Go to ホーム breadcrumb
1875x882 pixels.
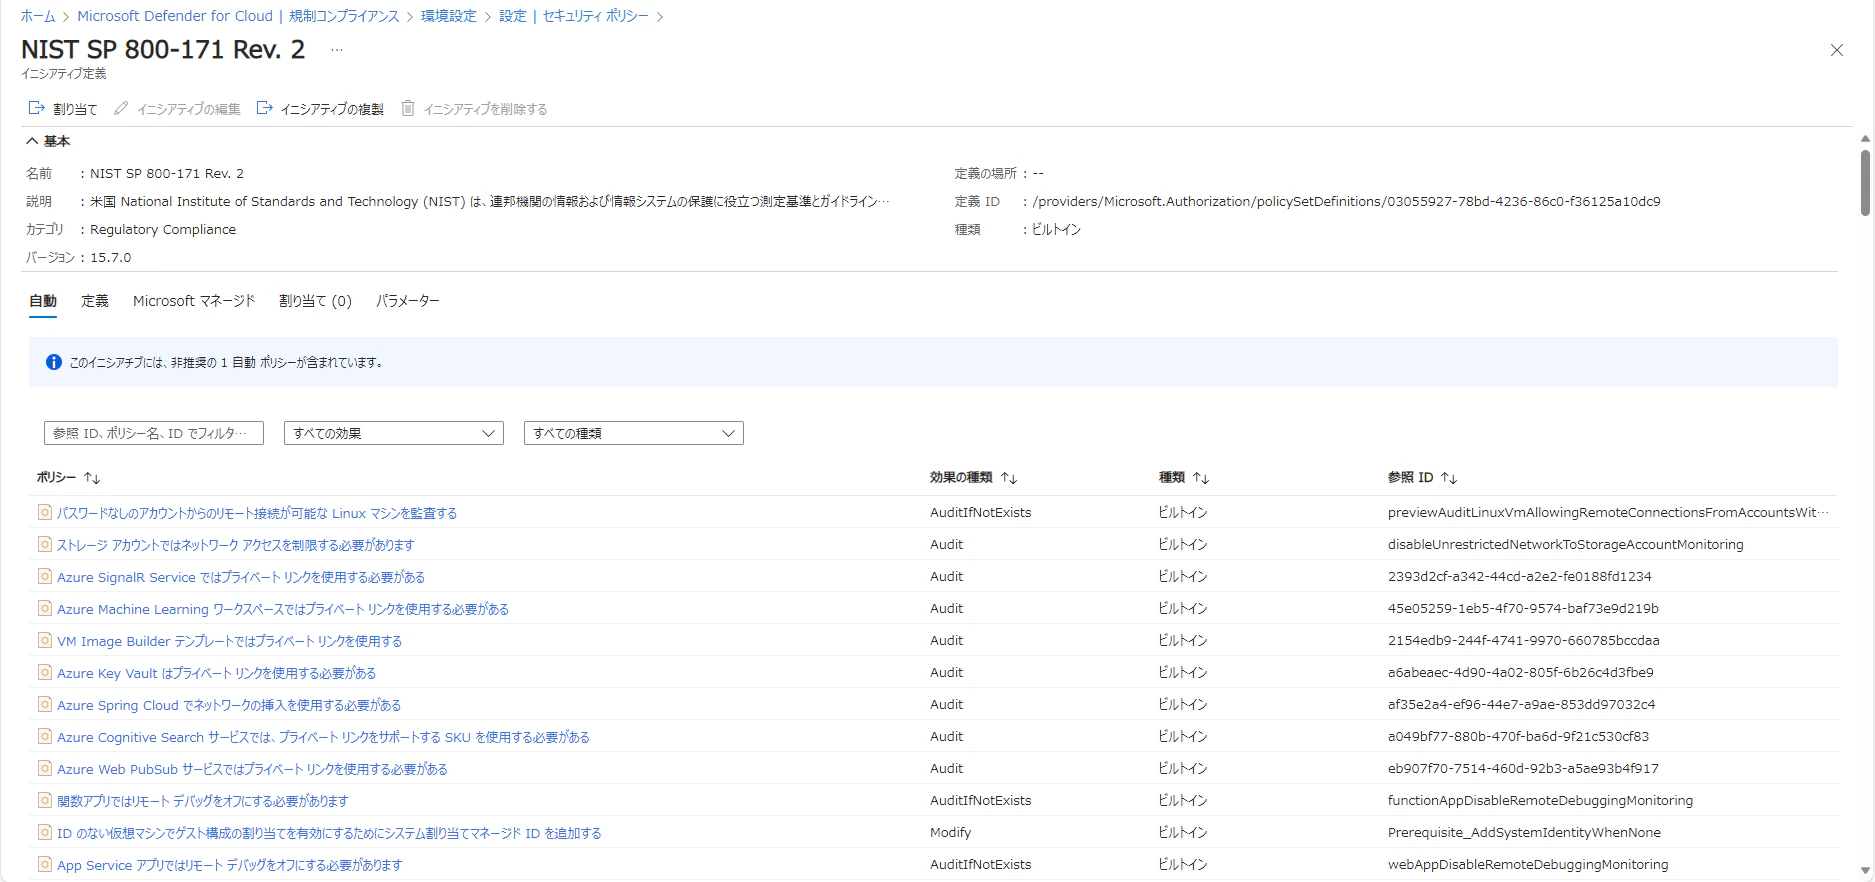click(x=38, y=16)
